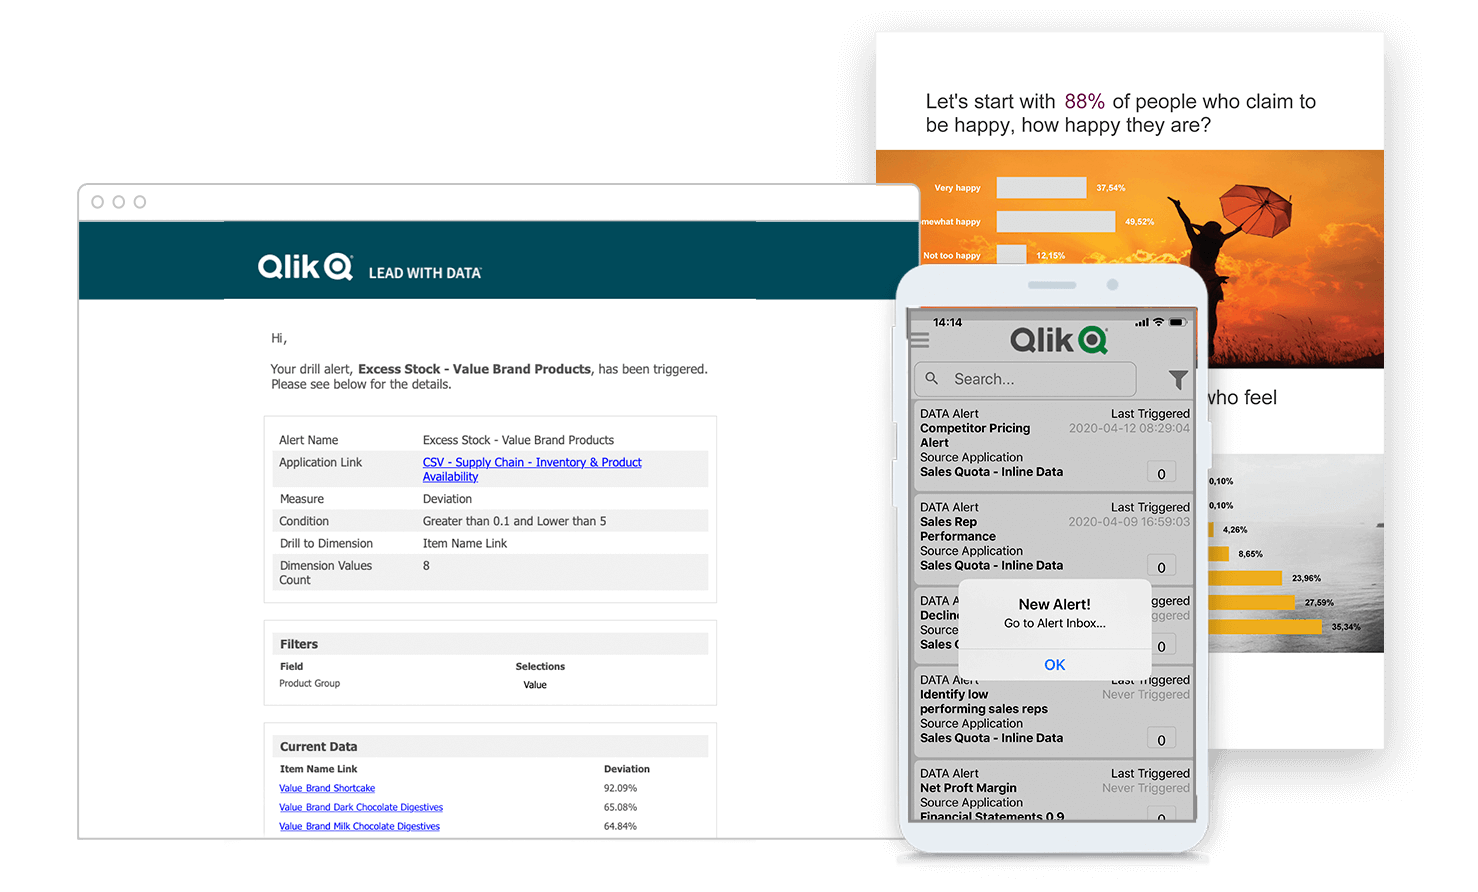Open the Value Brand Shortcake link
Screen dimensions: 1478x892
tap(327, 788)
